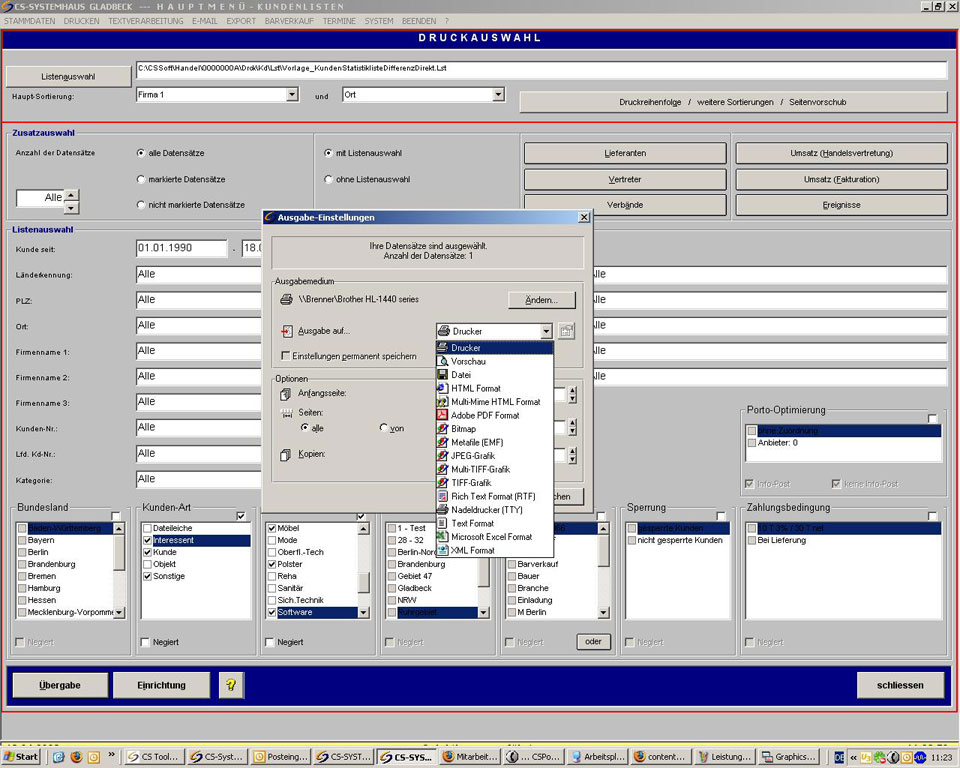
Task: Click the Start button on taskbar
Action: 21,757
